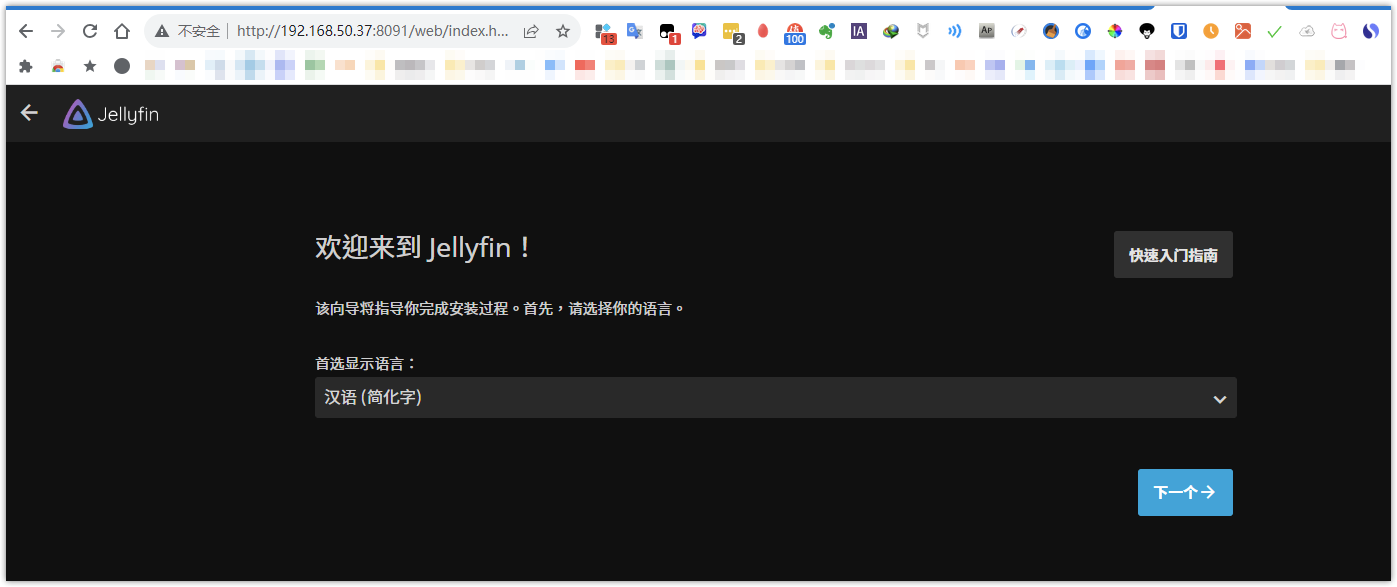
Task: Click the color wheel extension icon
Action: 1114,31
